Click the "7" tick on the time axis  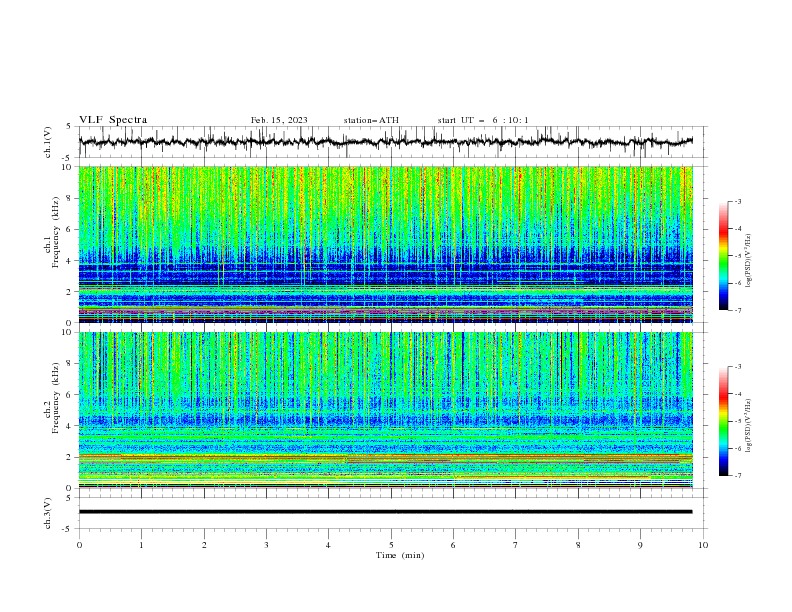click(x=516, y=545)
